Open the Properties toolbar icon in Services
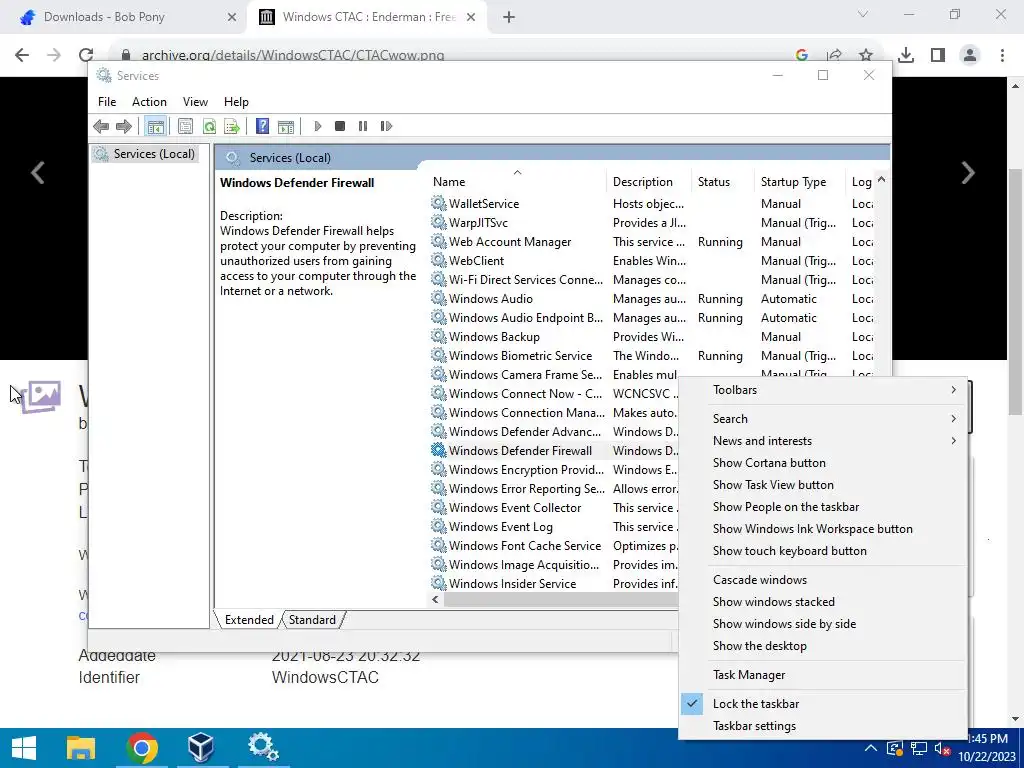Viewport: 1024px width, 768px height. (185, 126)
